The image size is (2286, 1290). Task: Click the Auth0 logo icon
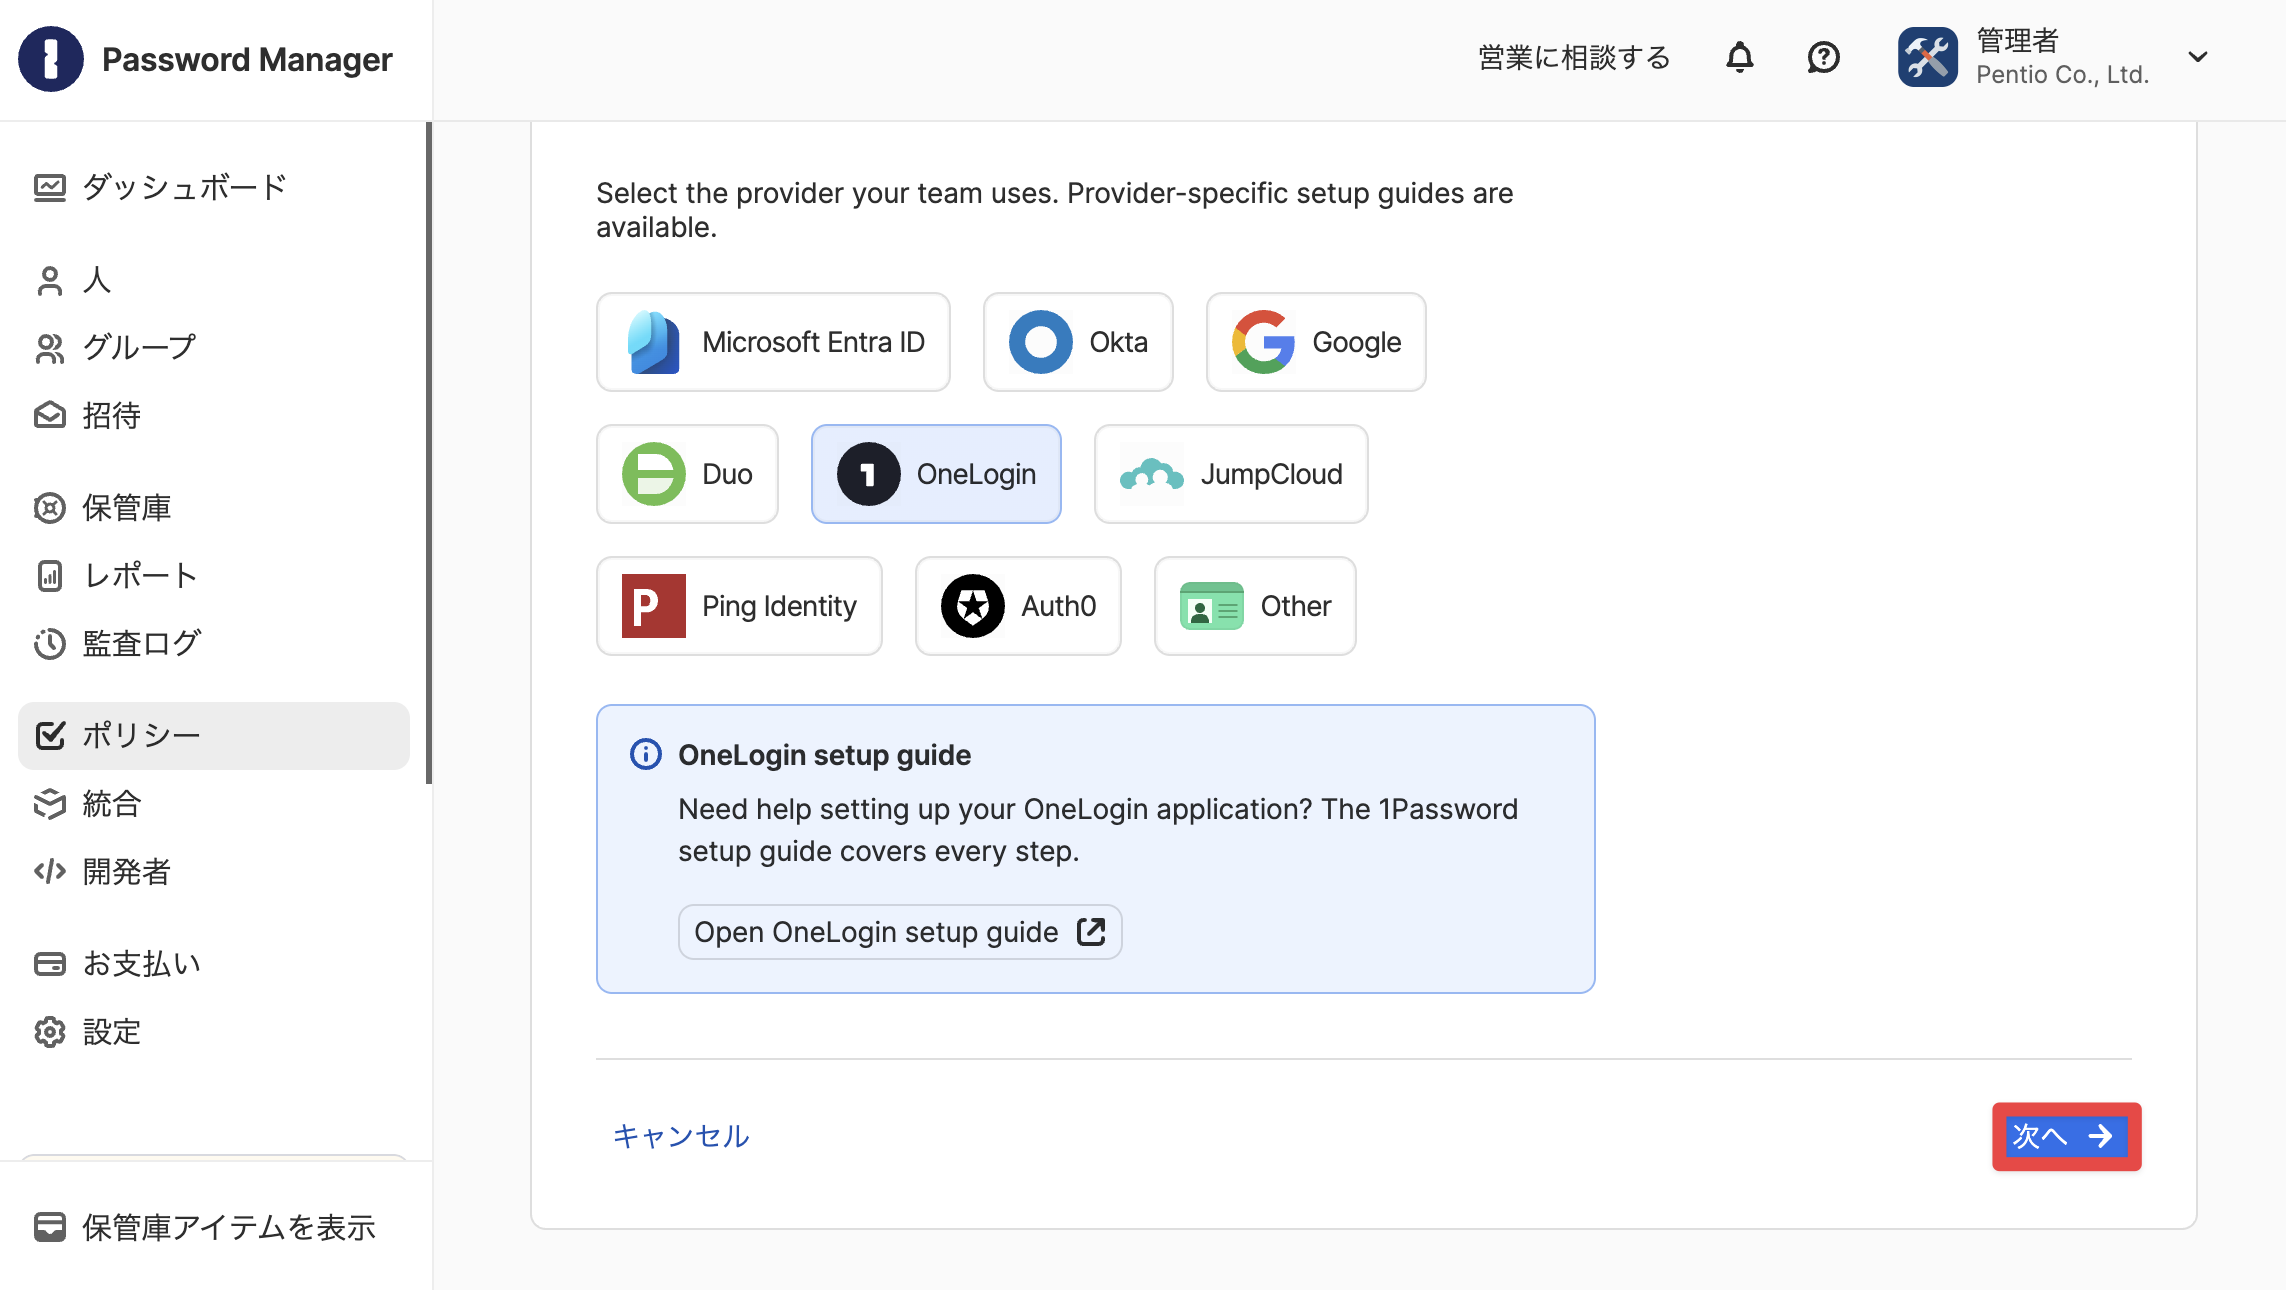point(973,606)
